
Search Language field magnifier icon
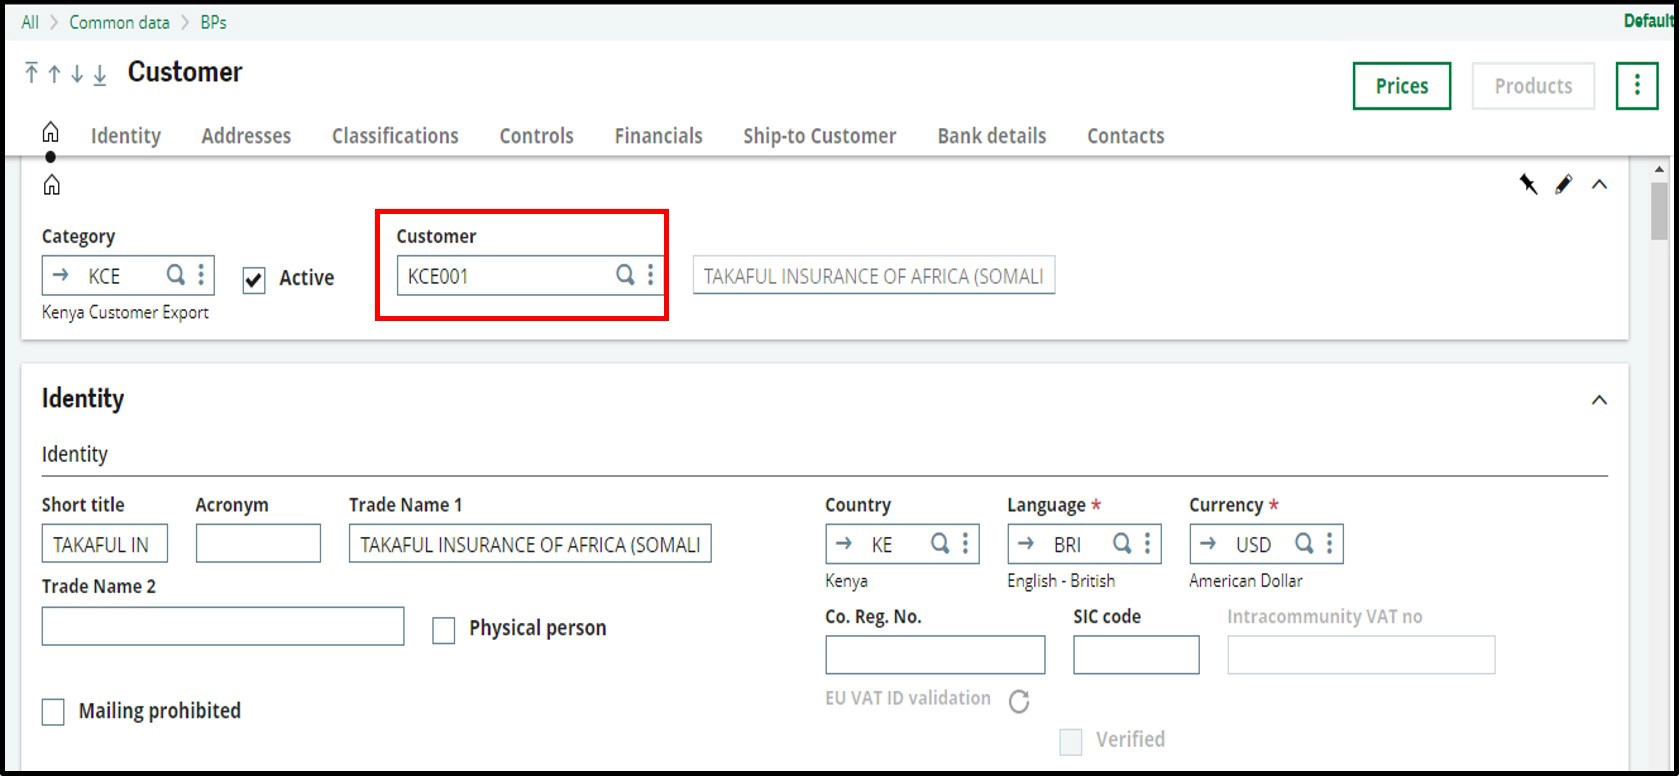pyautogui.click(x=1122, y=543)
